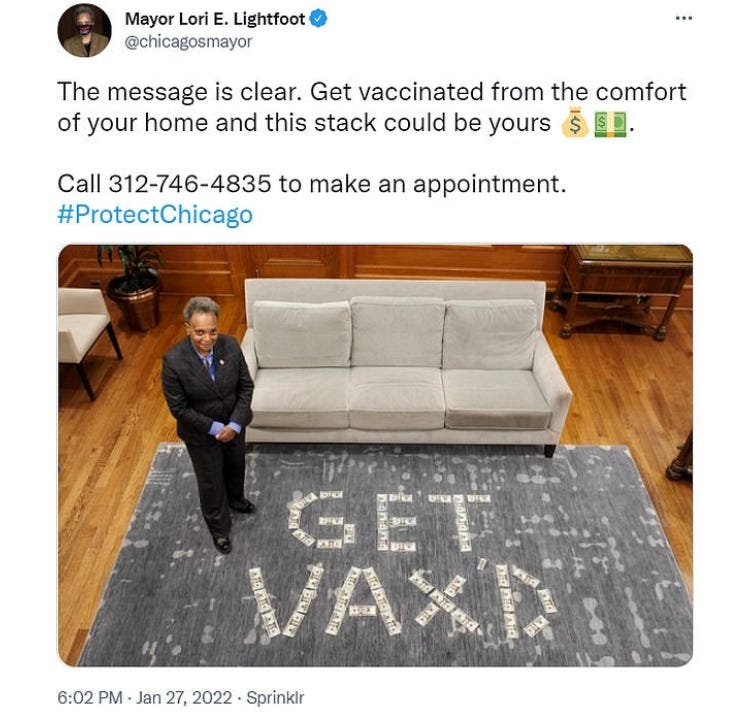Image resolution: width=750 pixels, height=718 pixels.
Task: Click the wooden side table in the photo
Action: tap(622, 292)
